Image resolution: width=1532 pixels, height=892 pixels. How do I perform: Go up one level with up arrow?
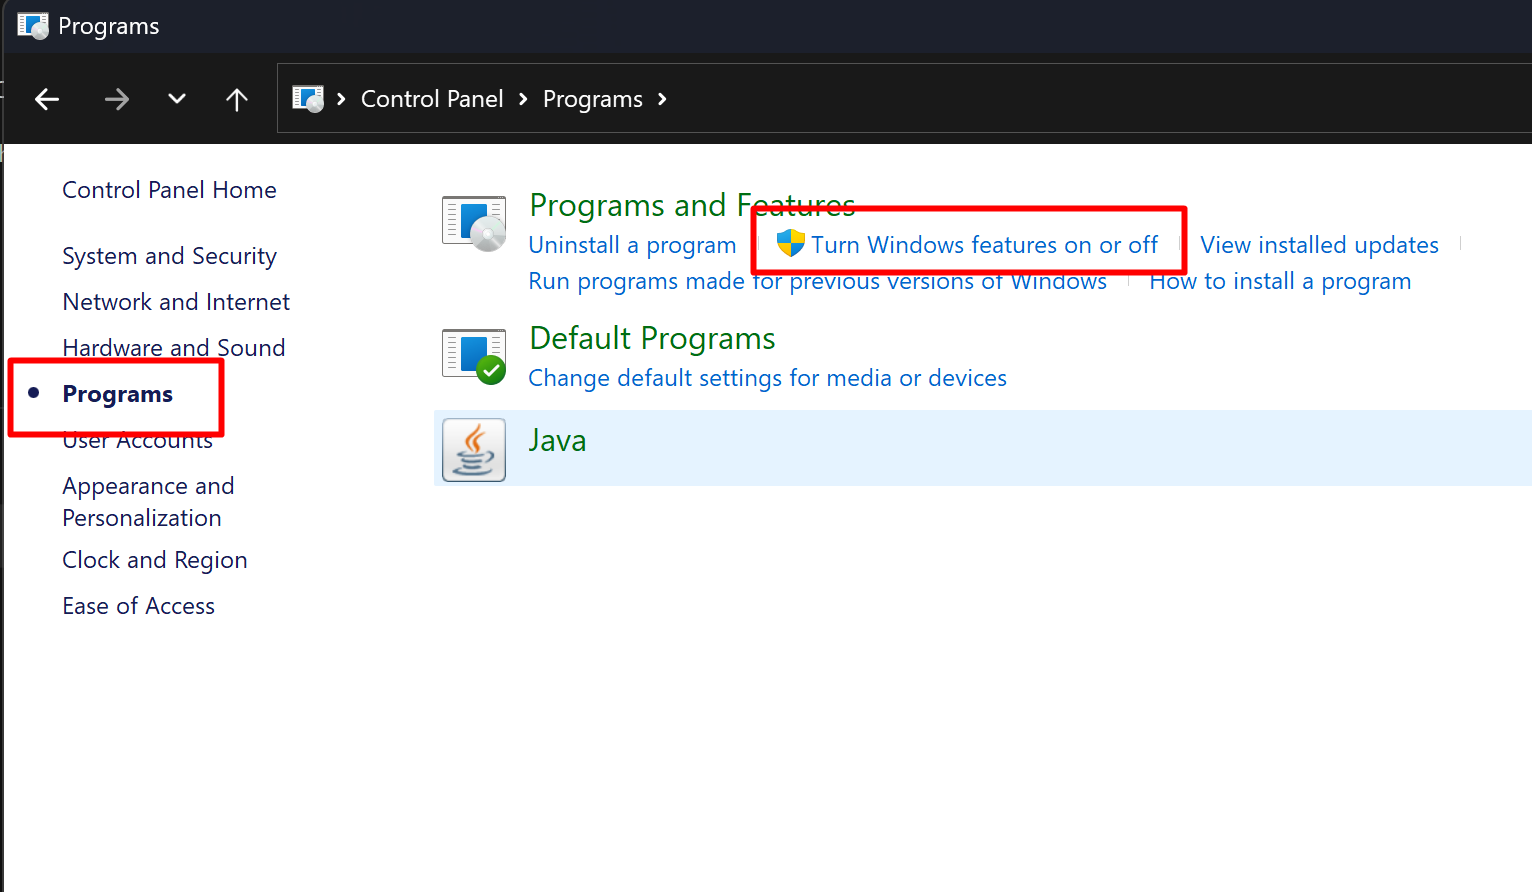click(237, 99)
